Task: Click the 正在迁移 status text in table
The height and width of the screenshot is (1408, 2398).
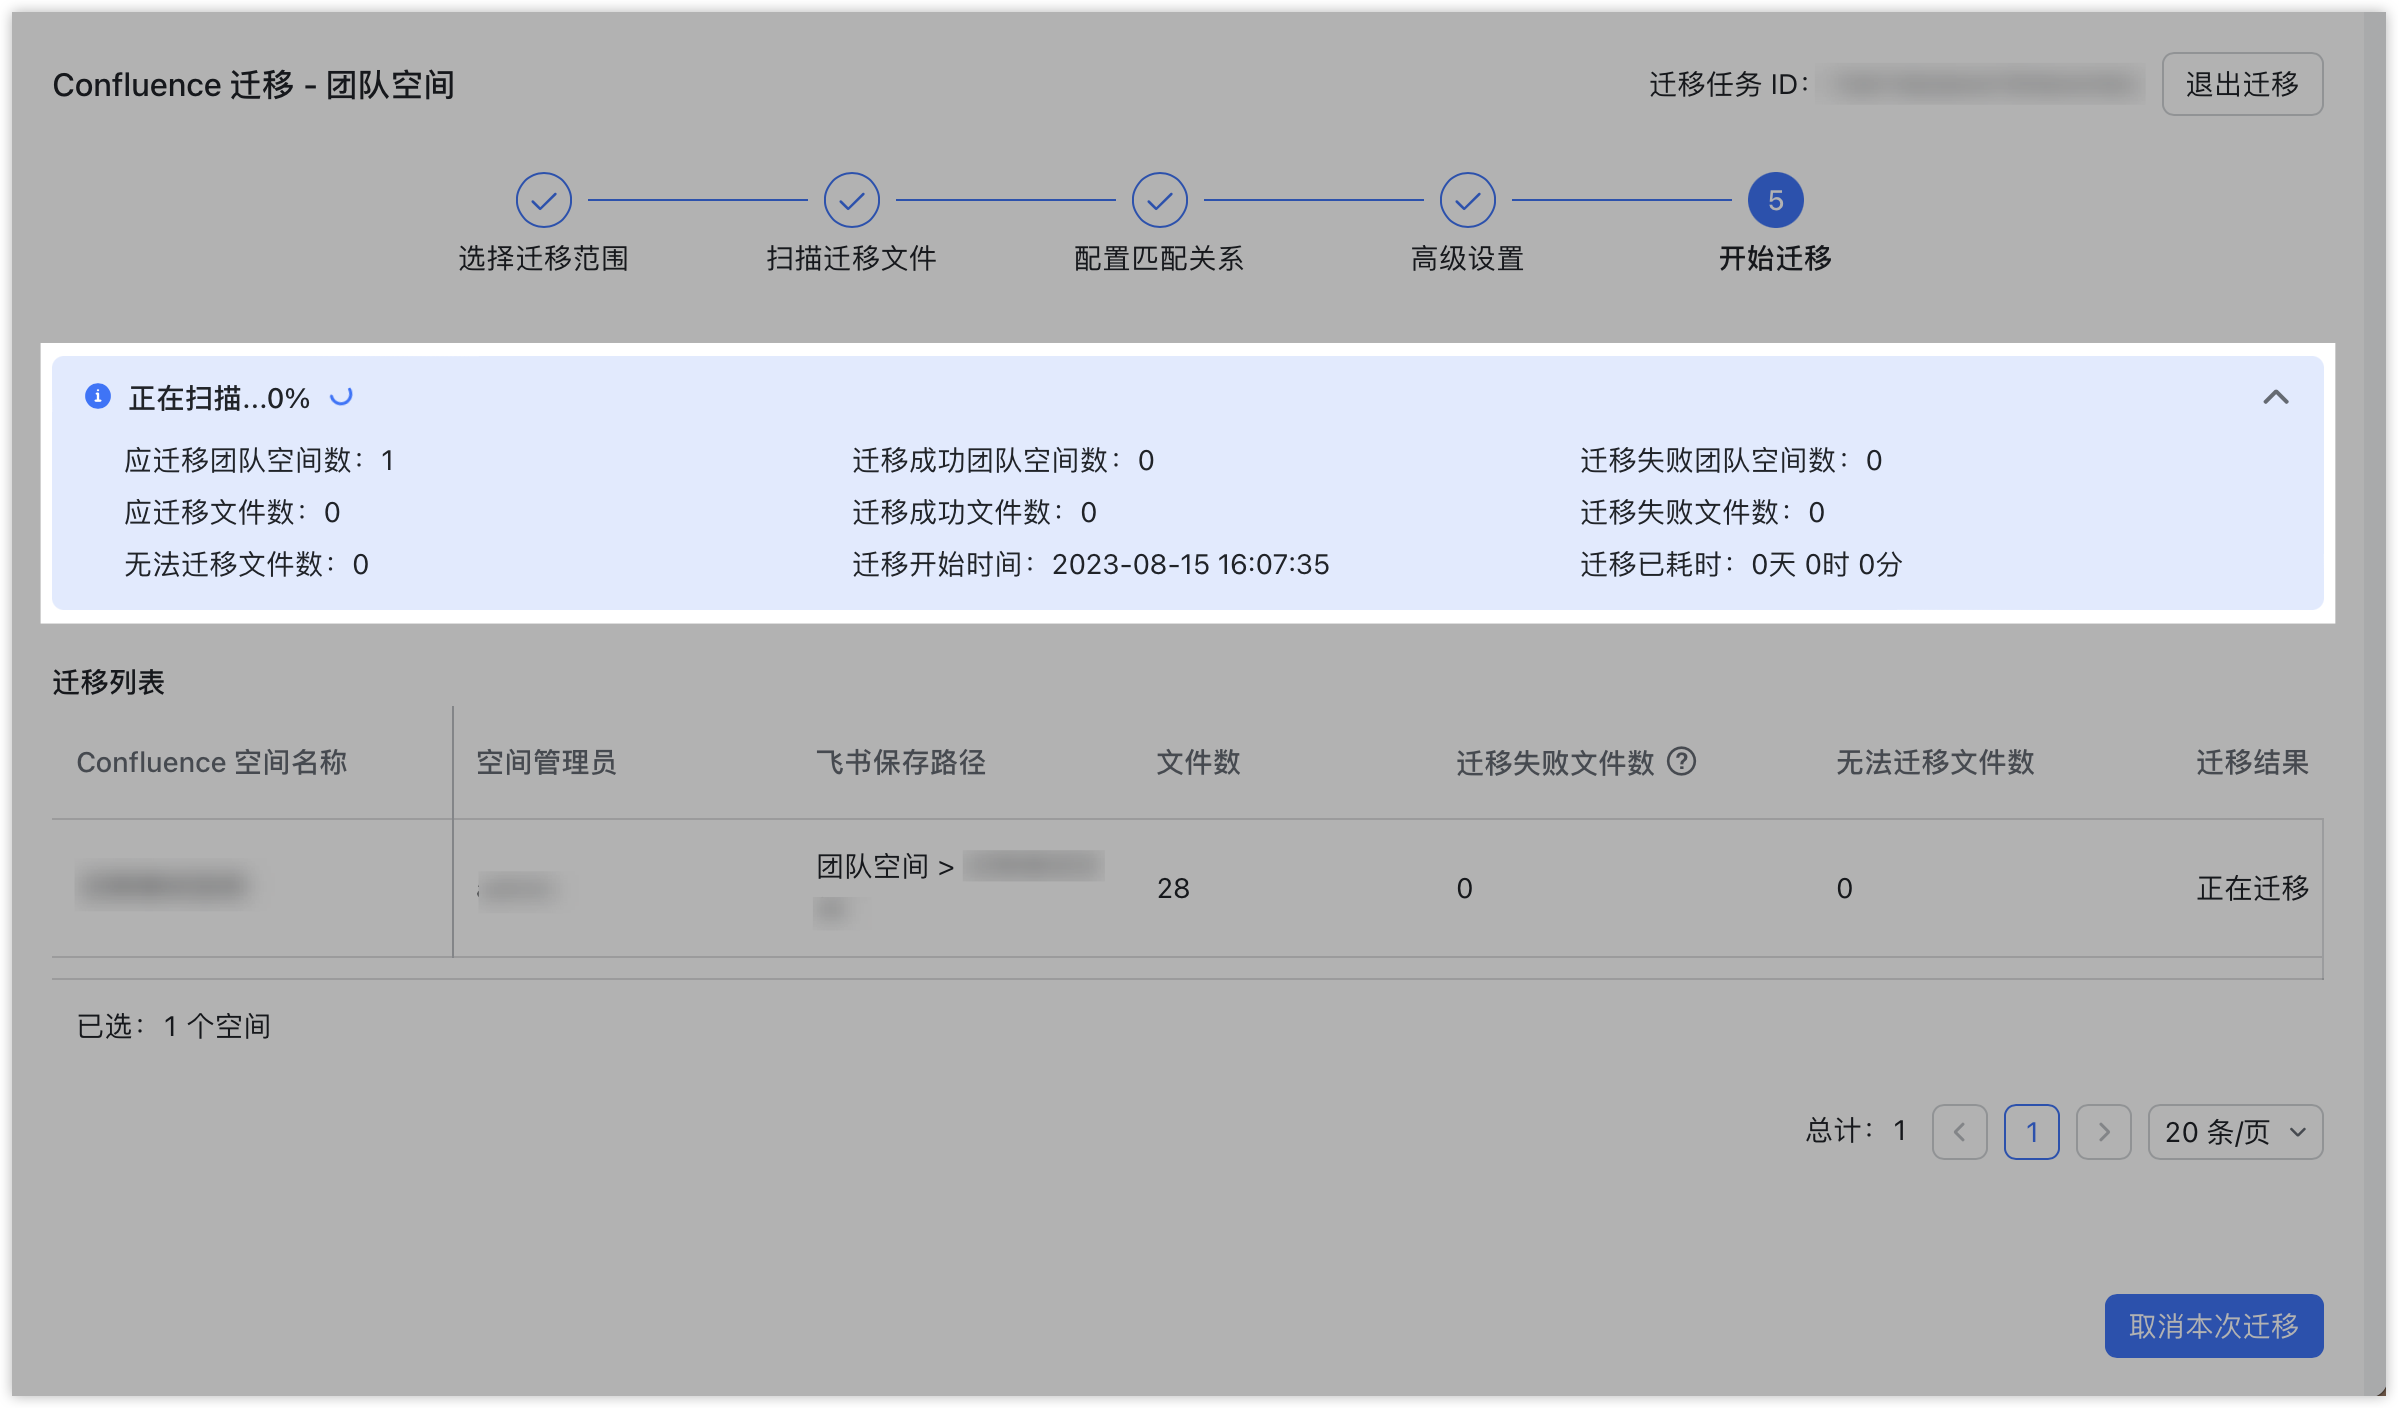Action: coord(2251,888)
